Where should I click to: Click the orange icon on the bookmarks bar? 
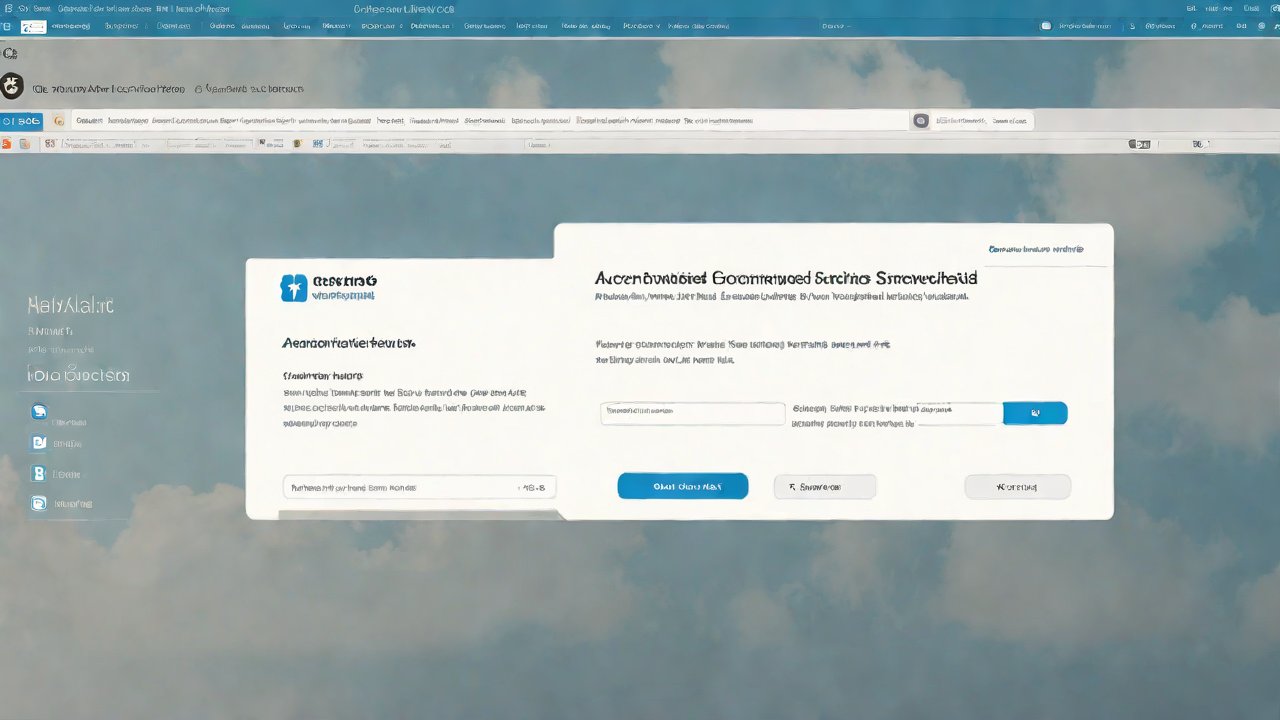click(x=8, y=144)
